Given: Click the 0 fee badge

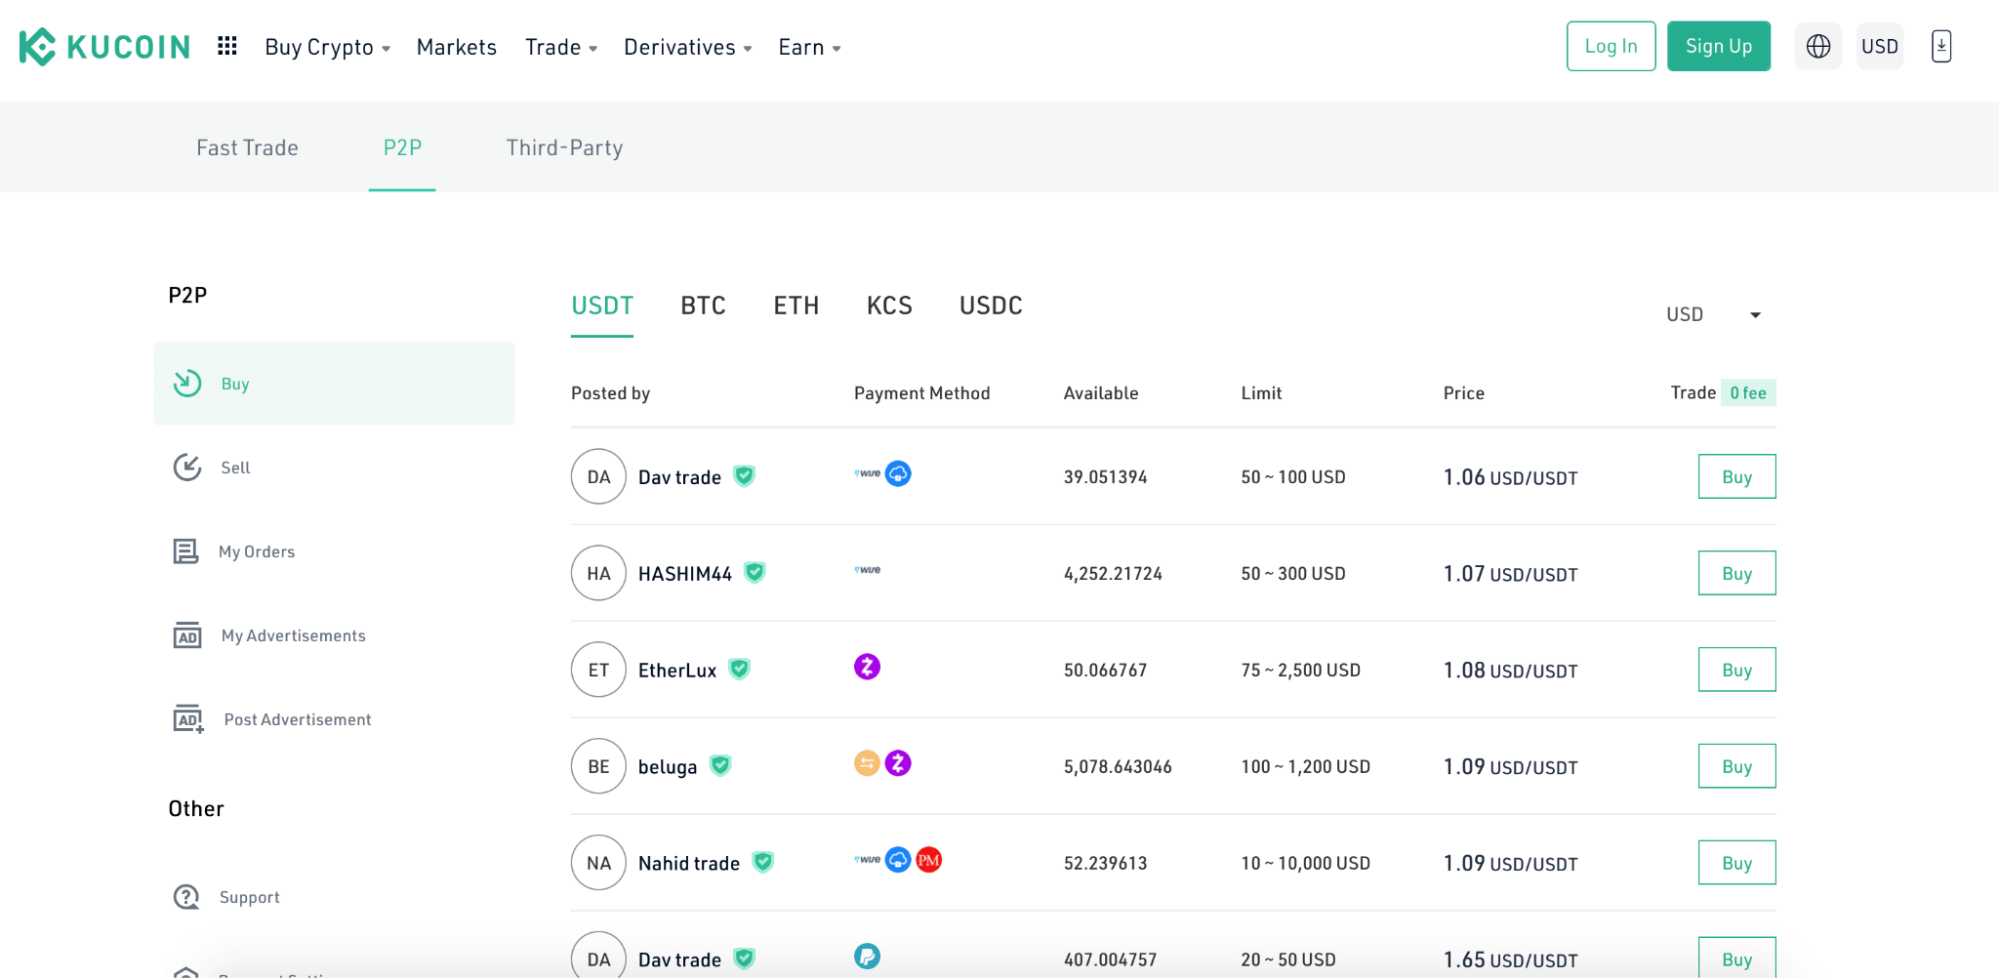Looking at the screenshot, I should click(x=1748, y=393).
